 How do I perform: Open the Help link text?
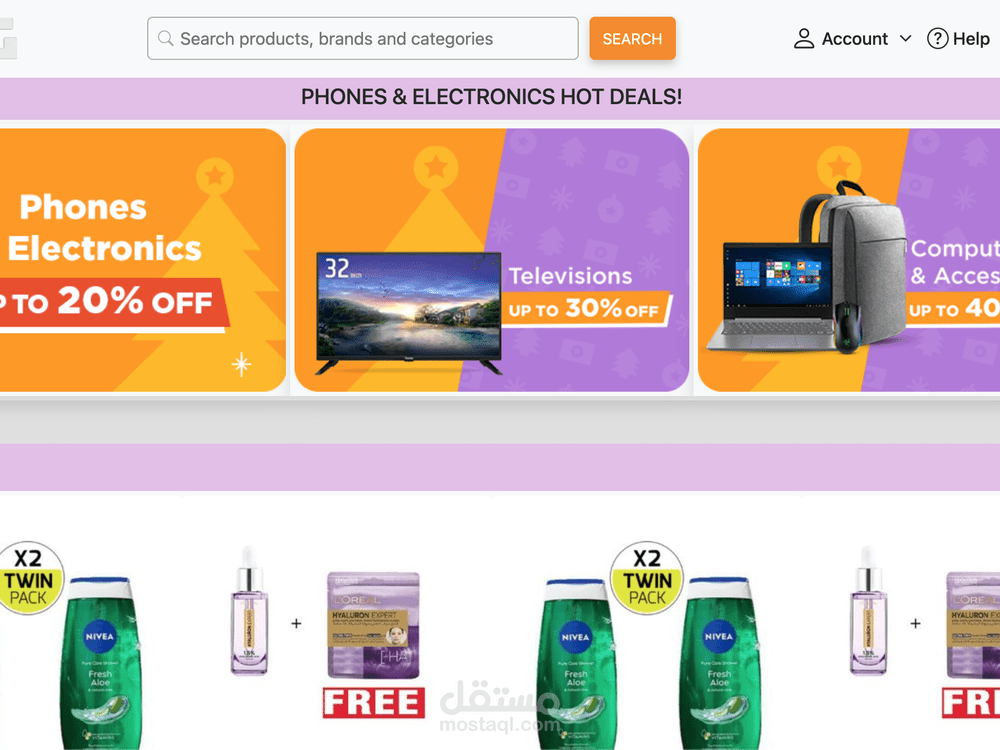tap(971, 39)
